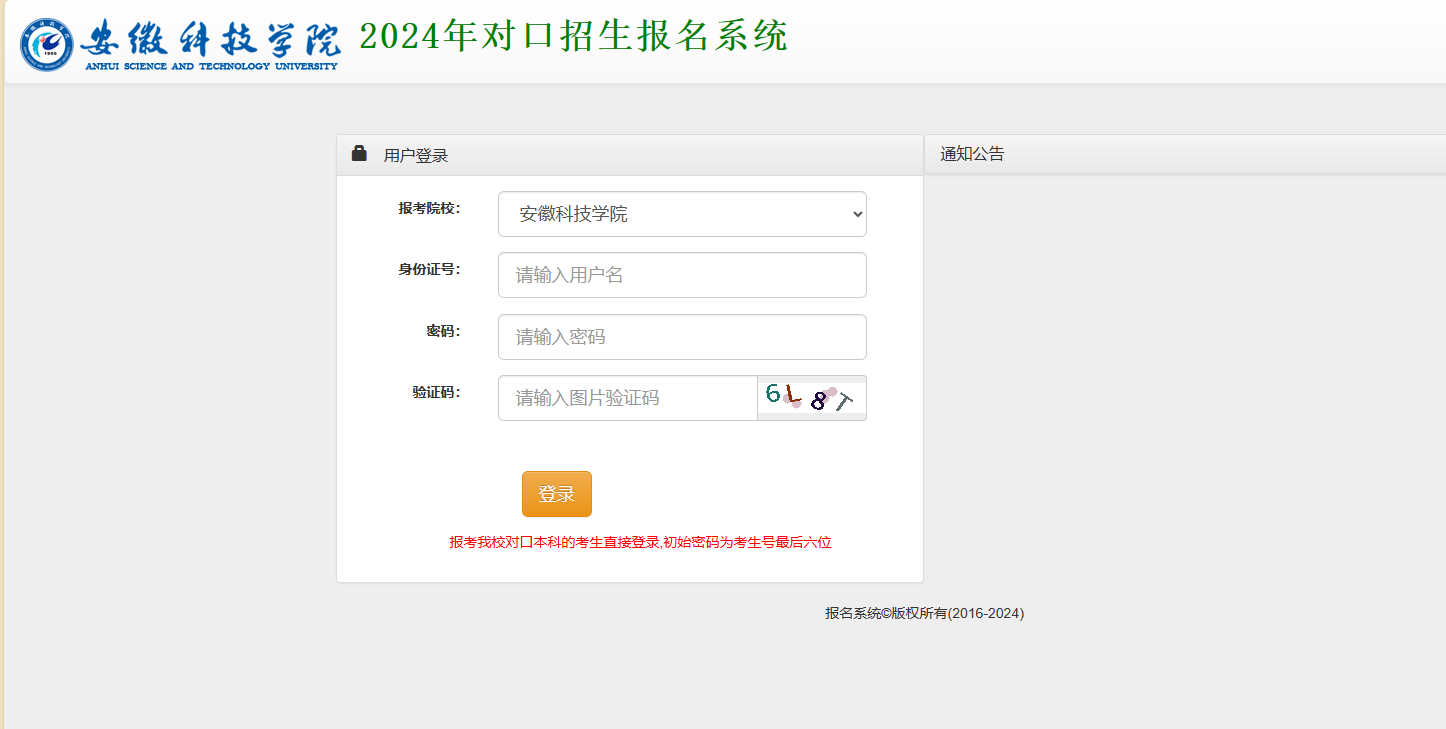Click the red initial password notice text
Screen dimensions: 1446x729
[640, 542]
